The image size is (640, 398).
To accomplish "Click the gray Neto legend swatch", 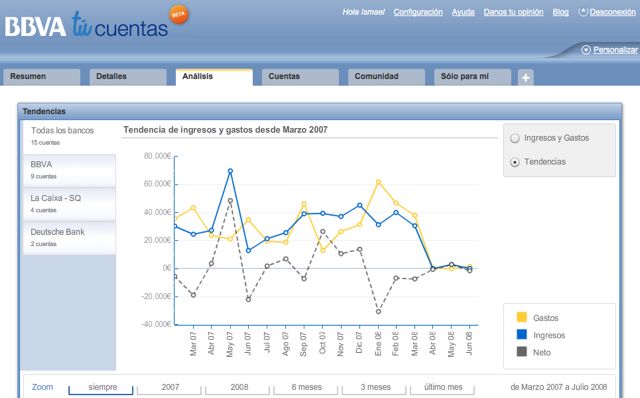I will [522, 351].
